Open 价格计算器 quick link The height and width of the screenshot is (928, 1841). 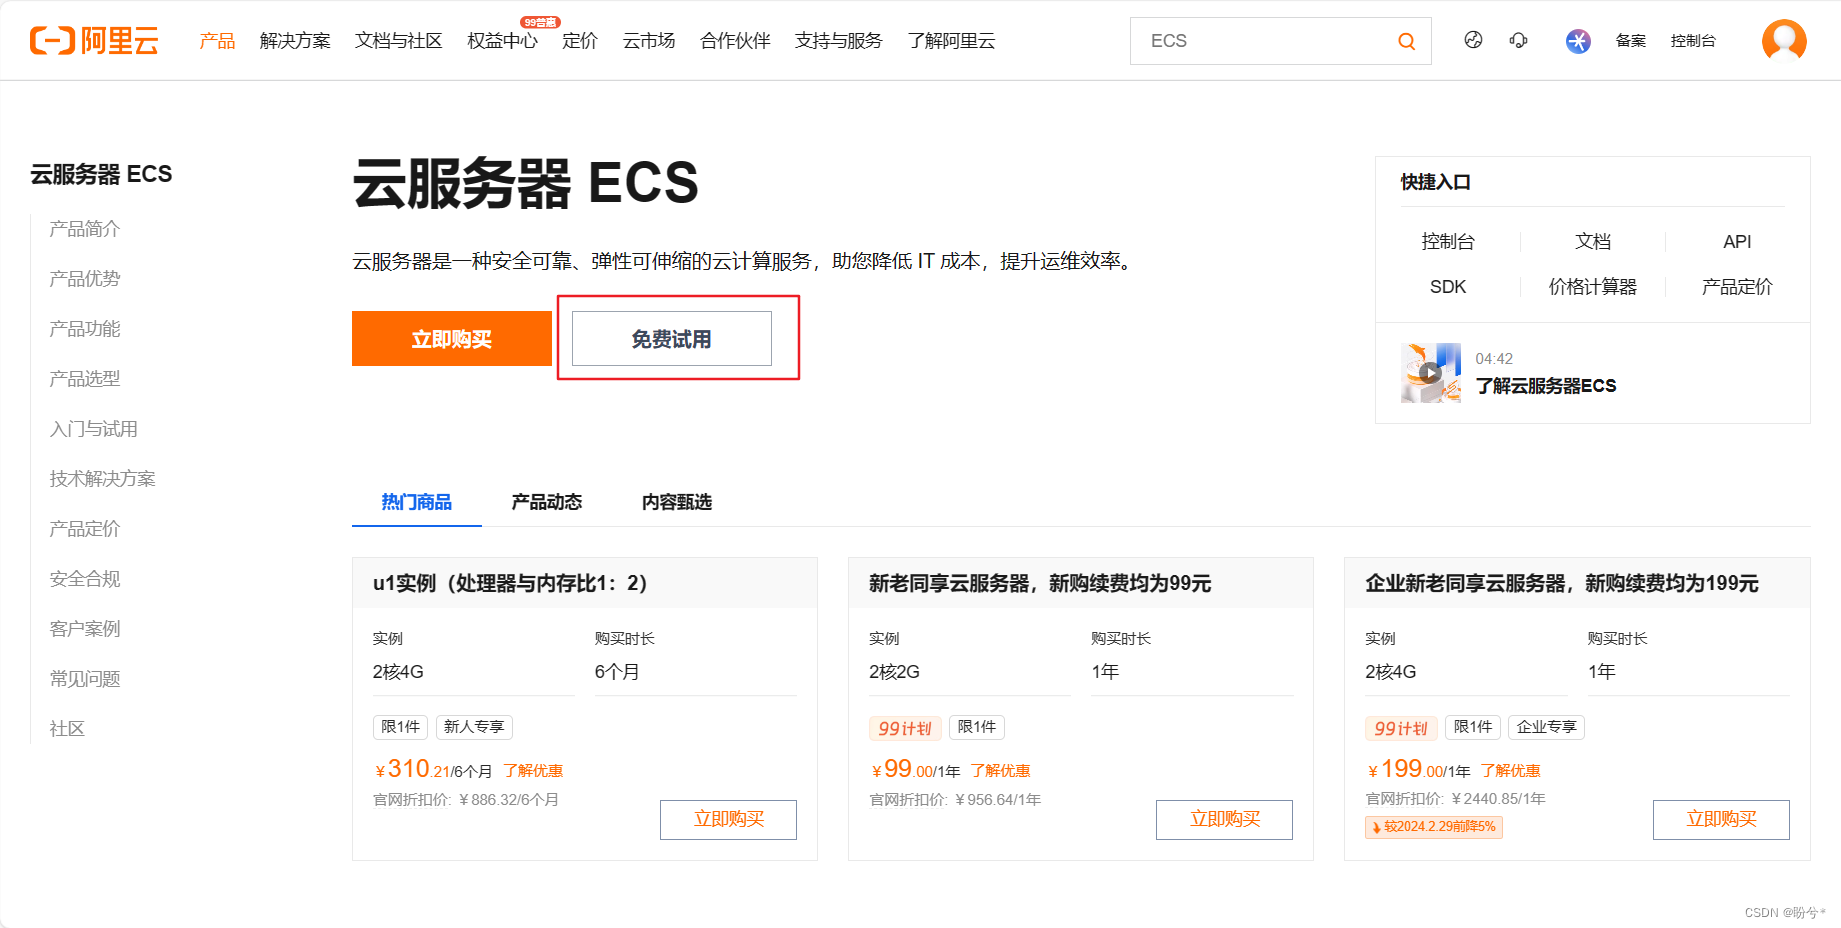[1593, 287]
